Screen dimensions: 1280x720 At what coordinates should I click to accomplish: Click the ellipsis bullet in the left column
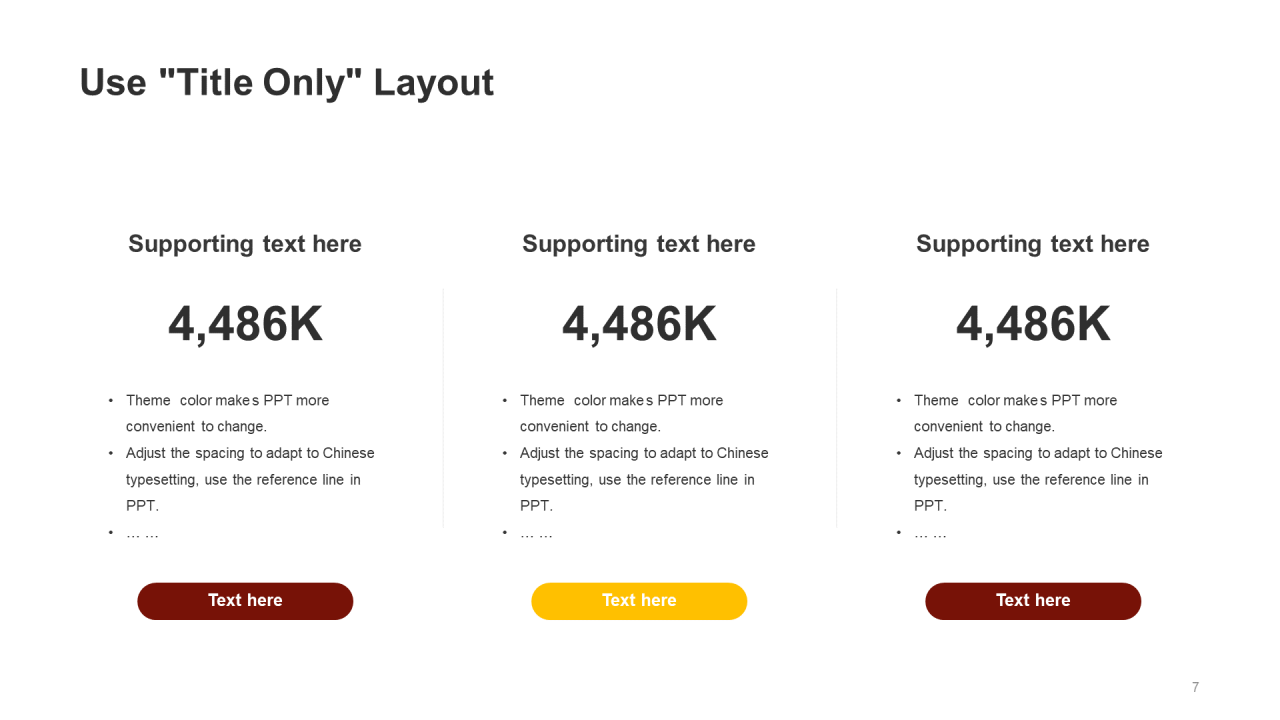pos(142,533)
